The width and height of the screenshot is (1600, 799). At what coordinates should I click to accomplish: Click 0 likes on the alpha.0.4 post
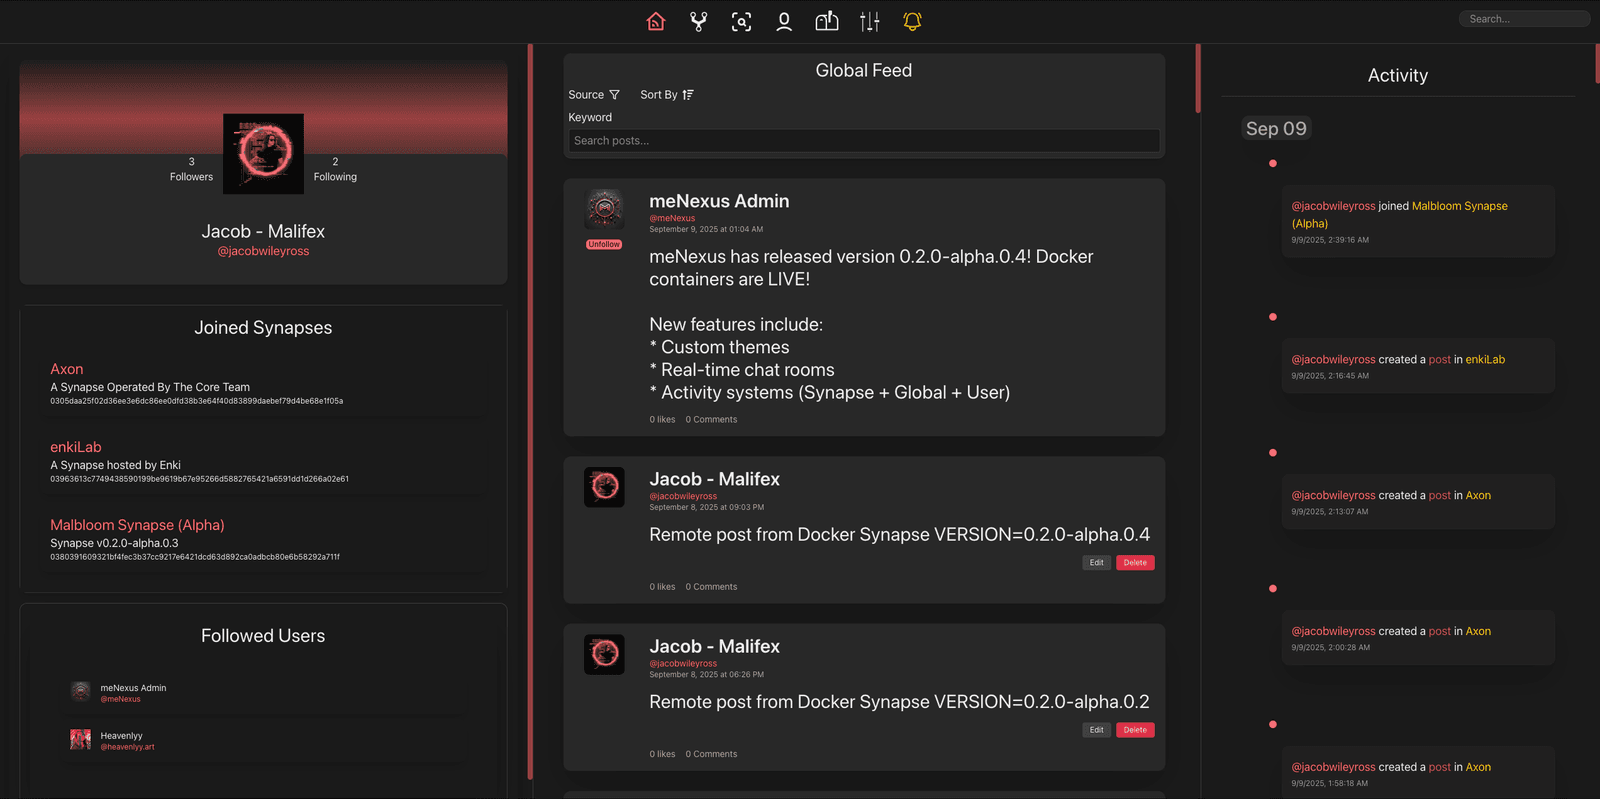pyautogui.click(x=662, y=587)
